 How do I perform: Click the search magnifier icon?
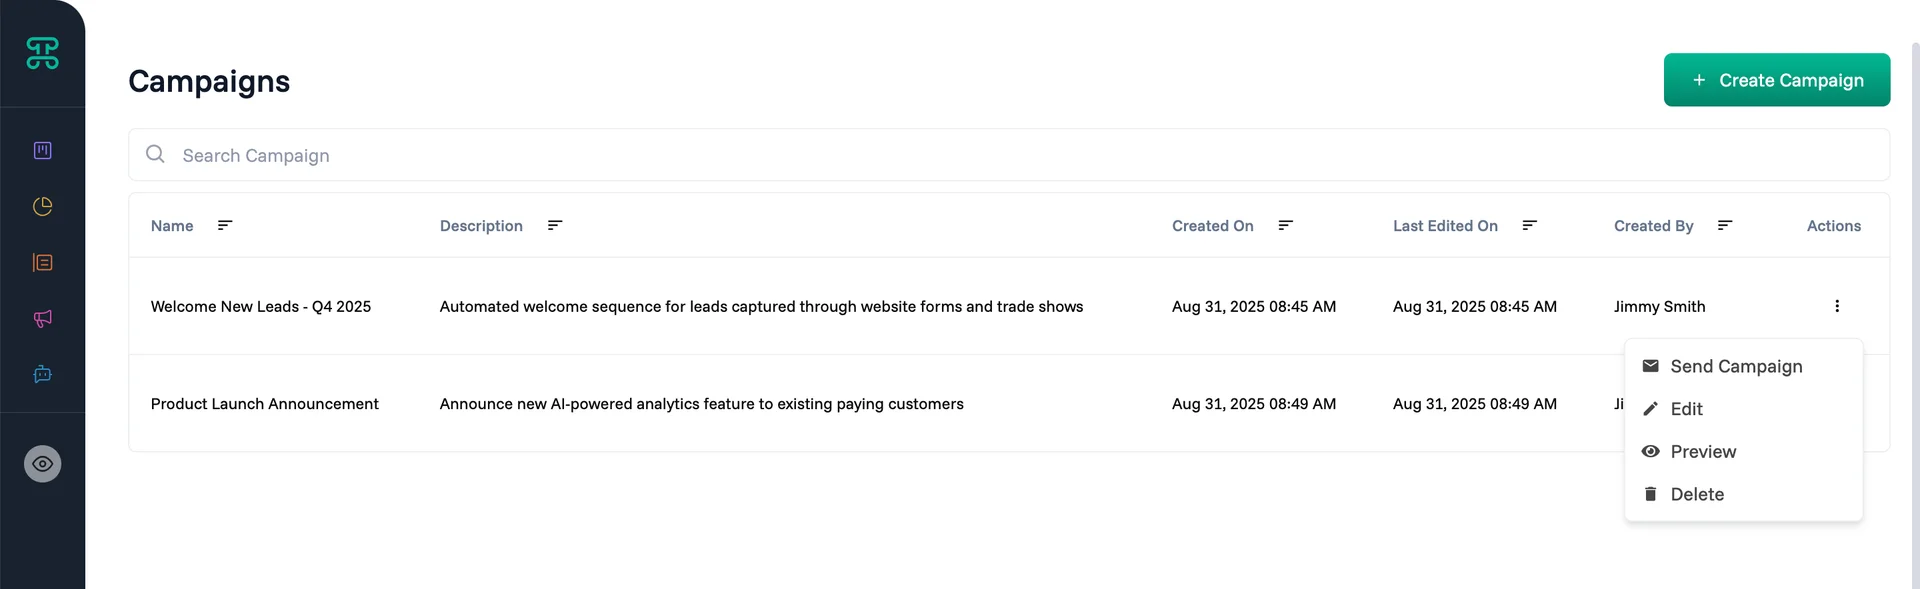(155, 154)
